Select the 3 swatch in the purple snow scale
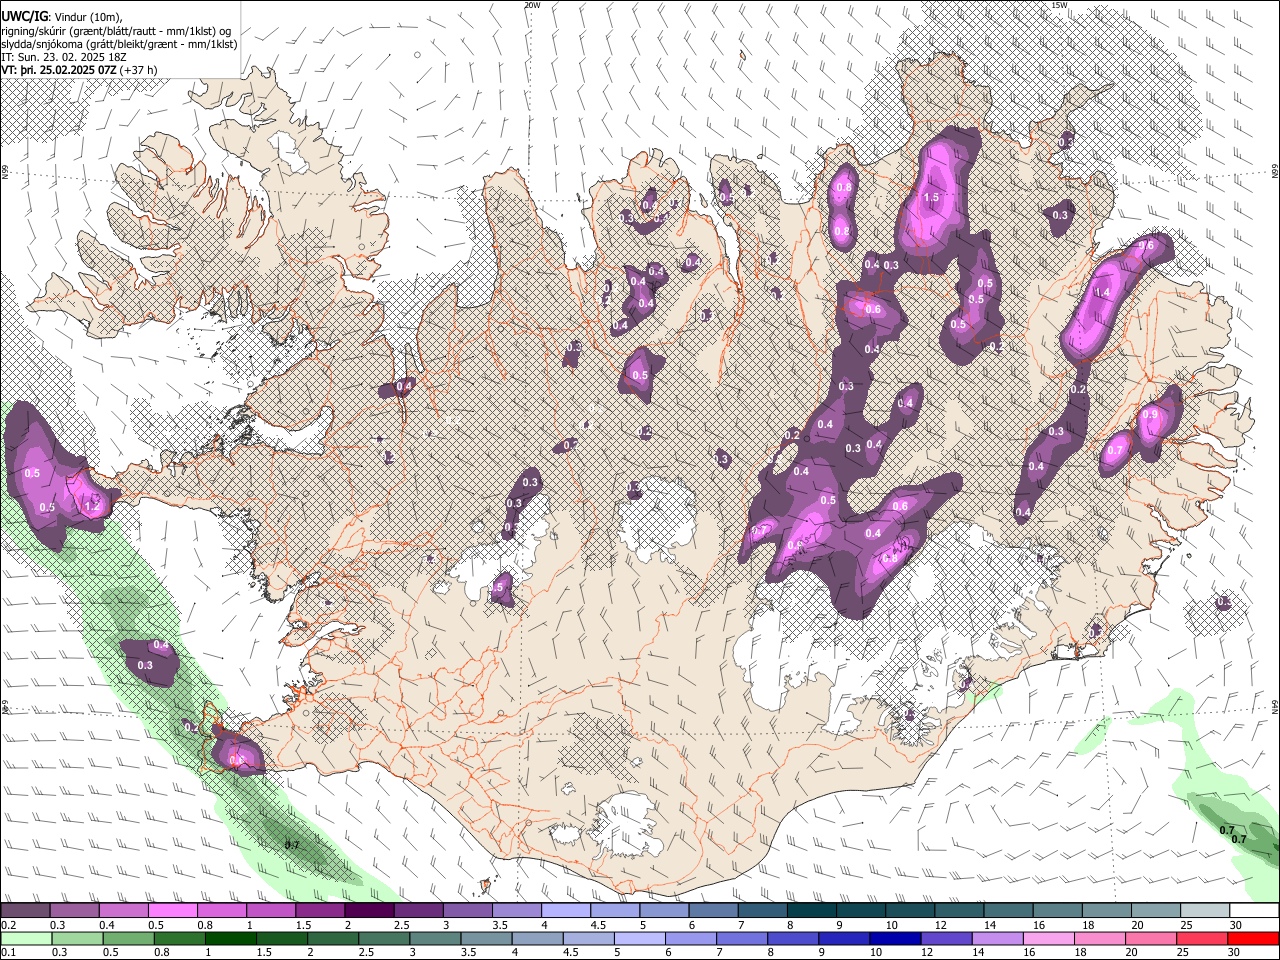Viewport: 1280px width, 960px height. [x=468, y=911]
